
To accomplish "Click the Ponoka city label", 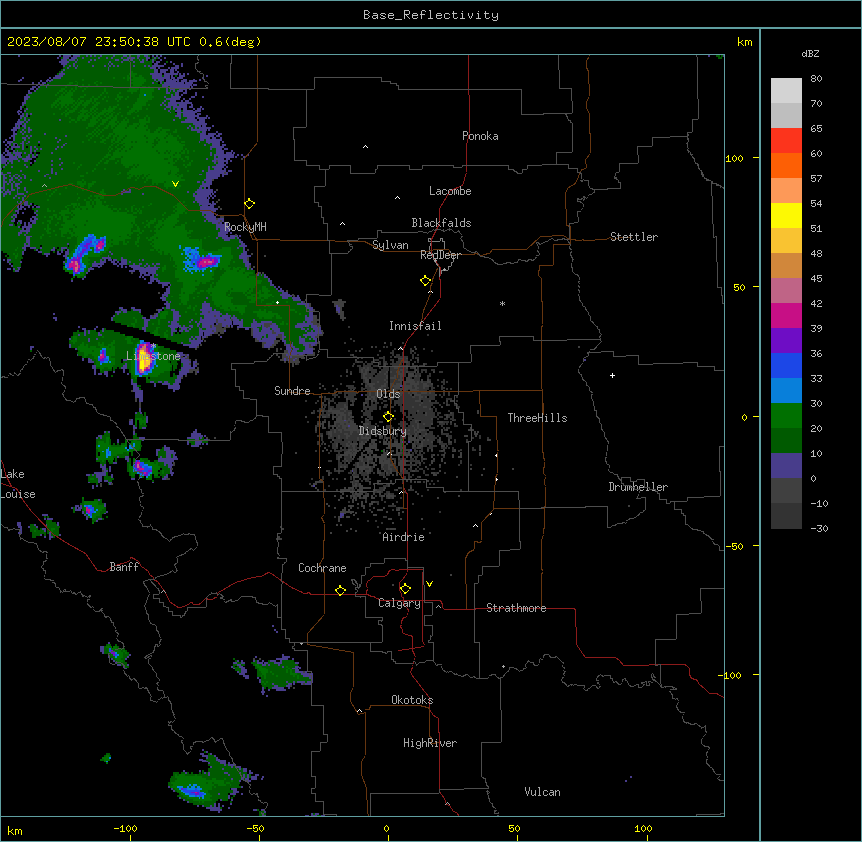I will point(480,136).
